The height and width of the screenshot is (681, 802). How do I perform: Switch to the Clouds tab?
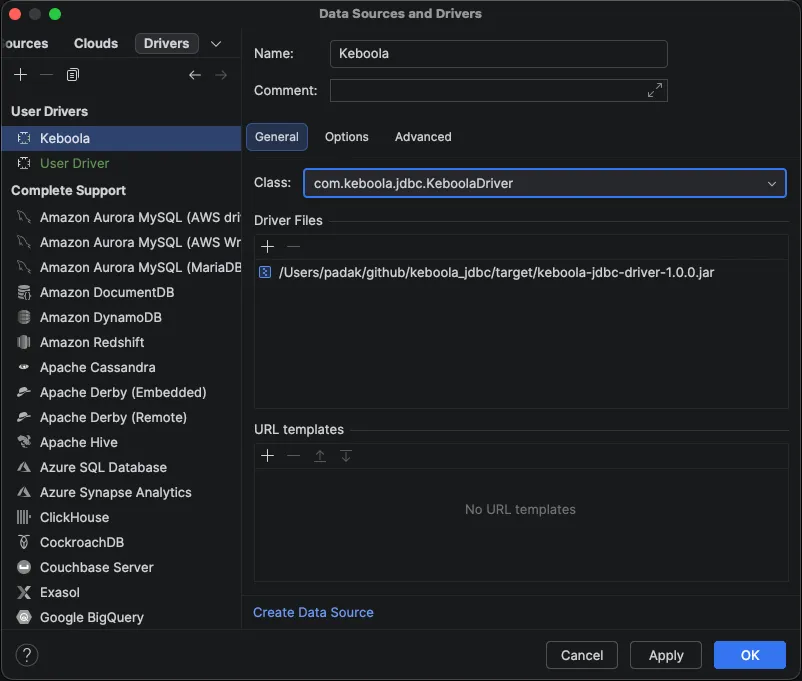coord(96,43)
